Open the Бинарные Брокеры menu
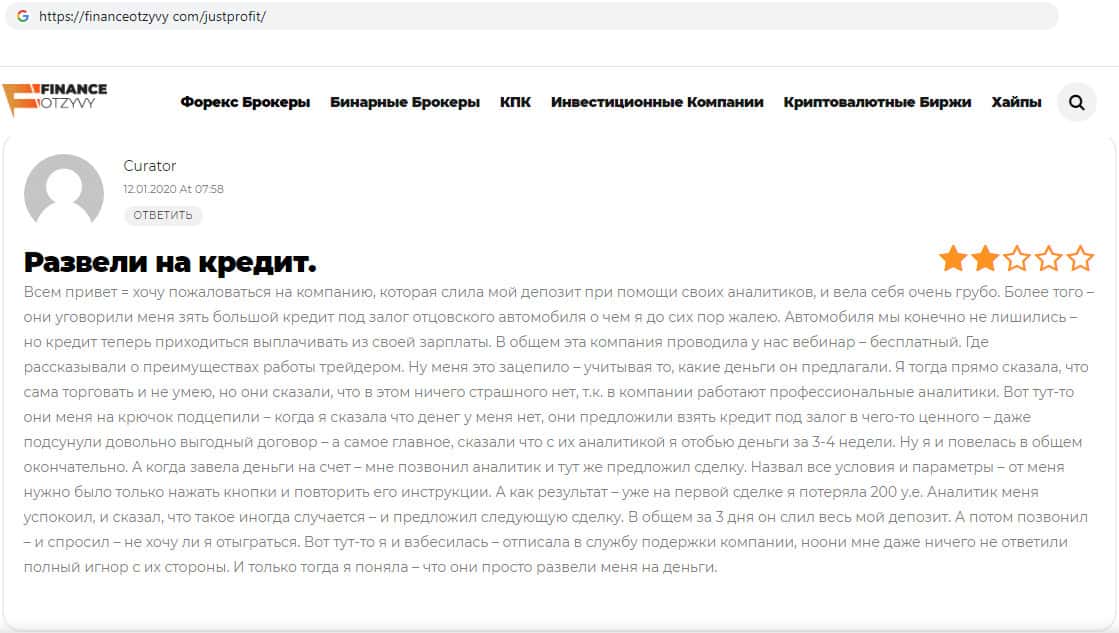Screen dimensions: 1119x633 pos(405,102)
